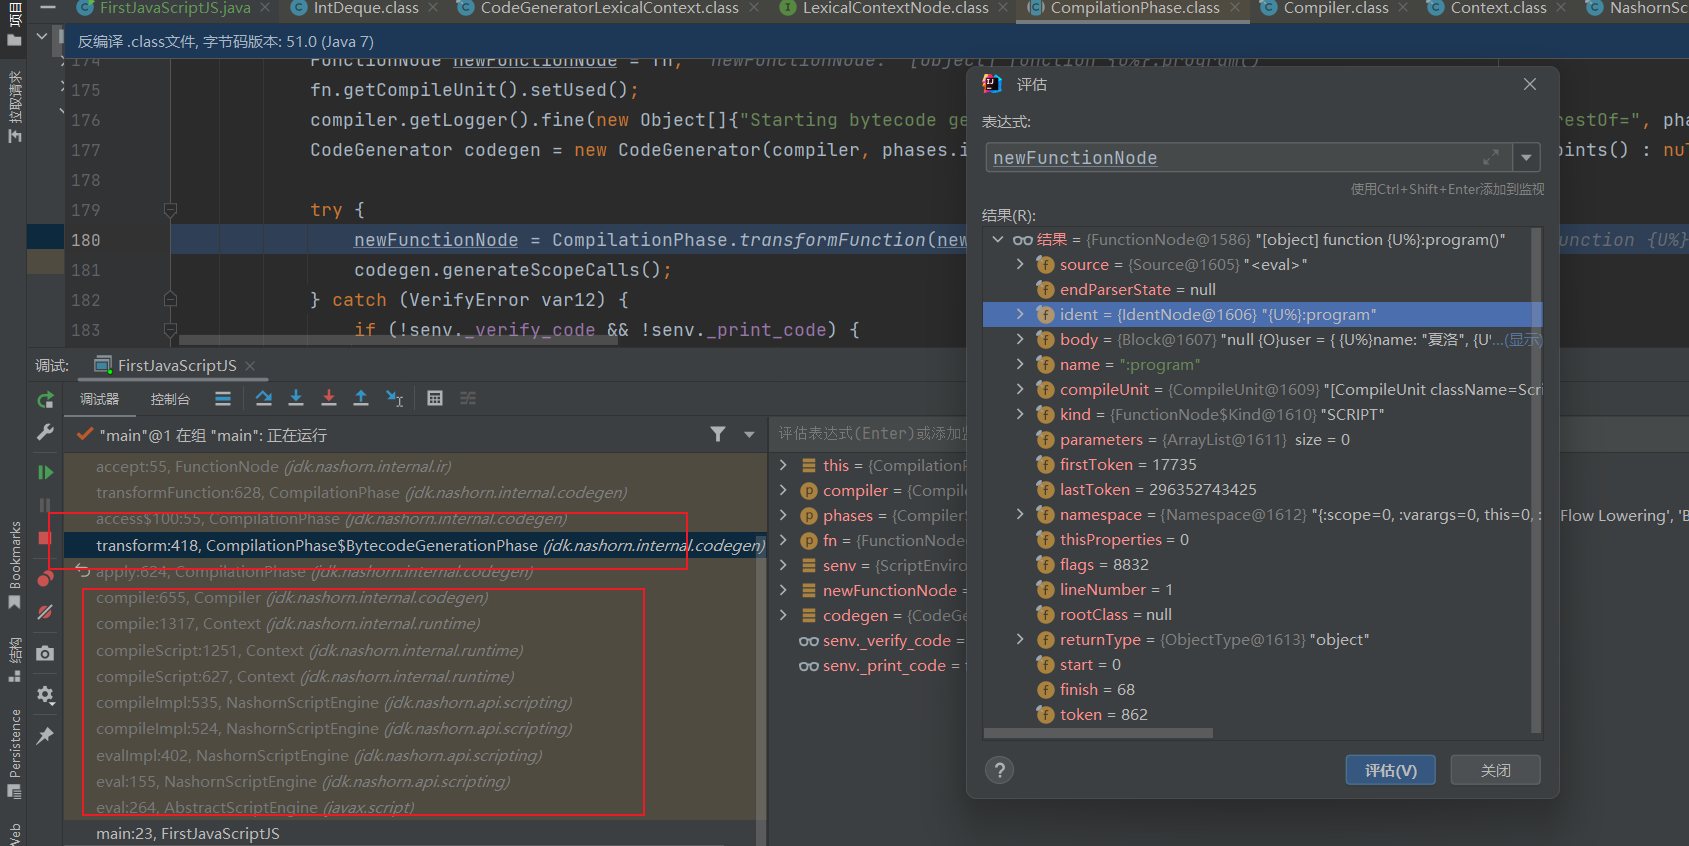Get thread dump with camera icon
This screenshot has width=1689, height=846.
pyautogui.click(x=45, y=653)
